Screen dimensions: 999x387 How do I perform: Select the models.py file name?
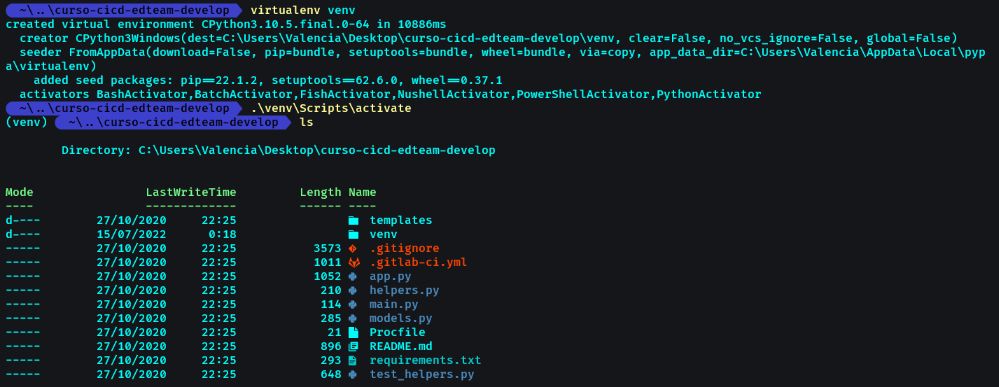[401, 319]
